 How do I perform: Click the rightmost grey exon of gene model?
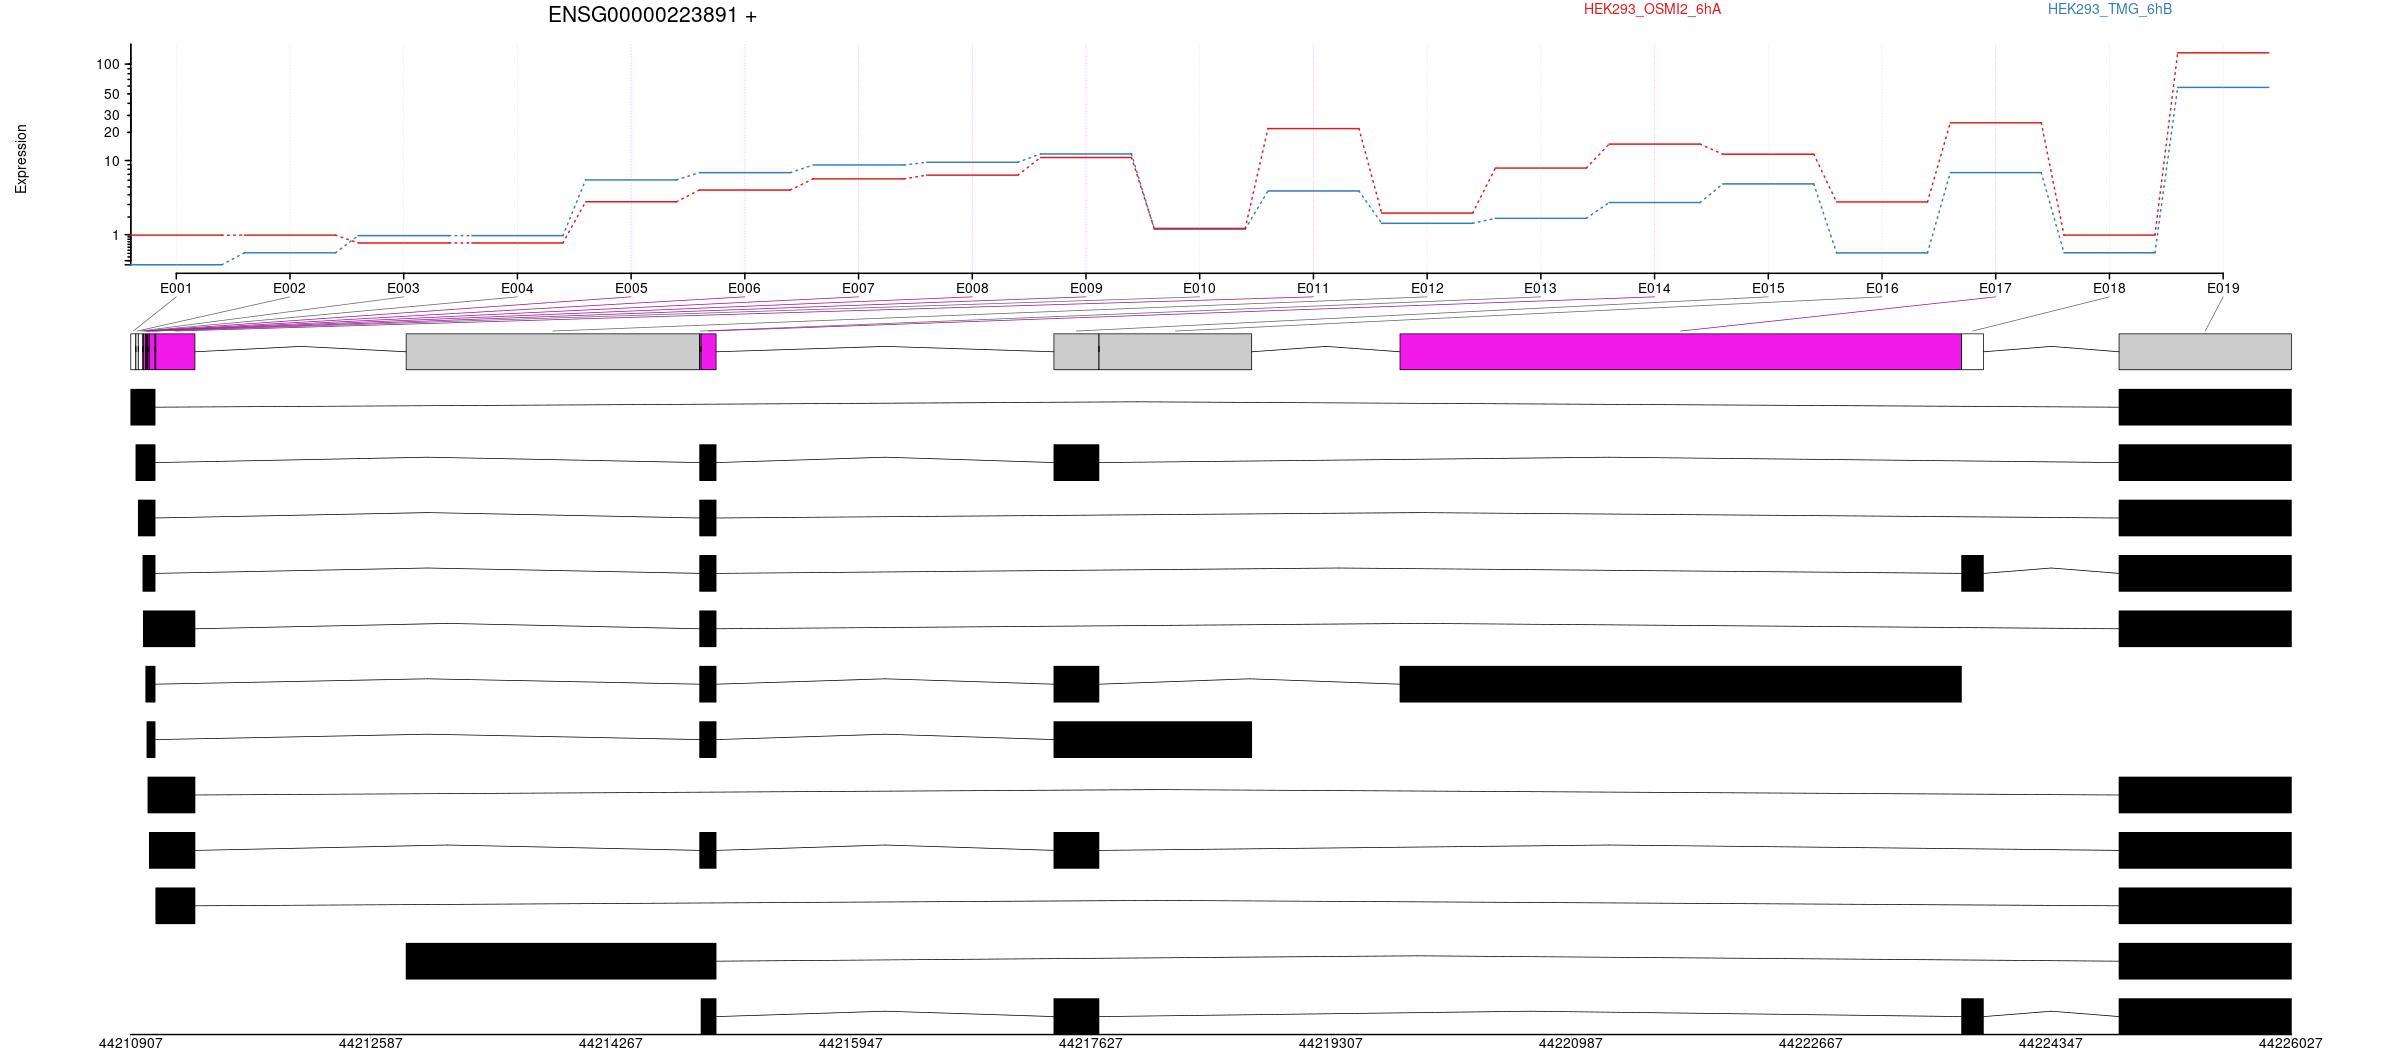point(2205,352)
